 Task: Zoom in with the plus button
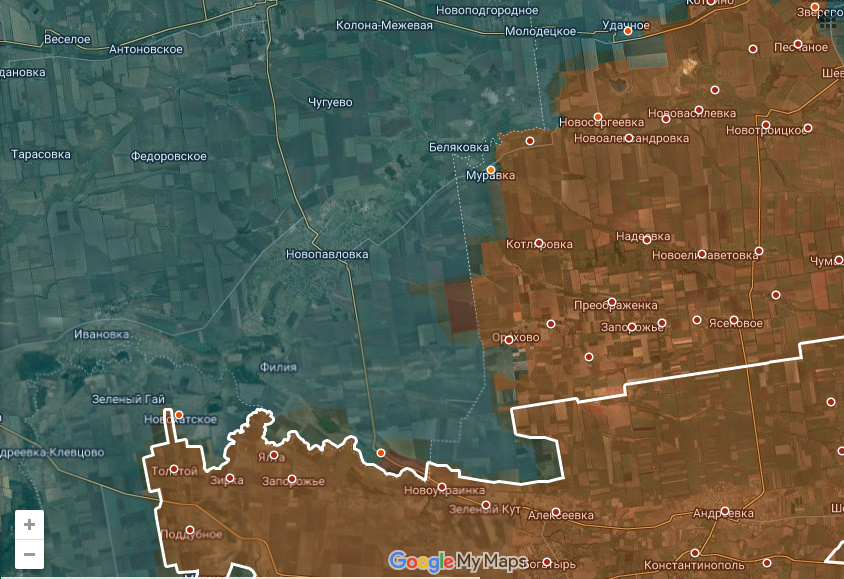point(29,524)
